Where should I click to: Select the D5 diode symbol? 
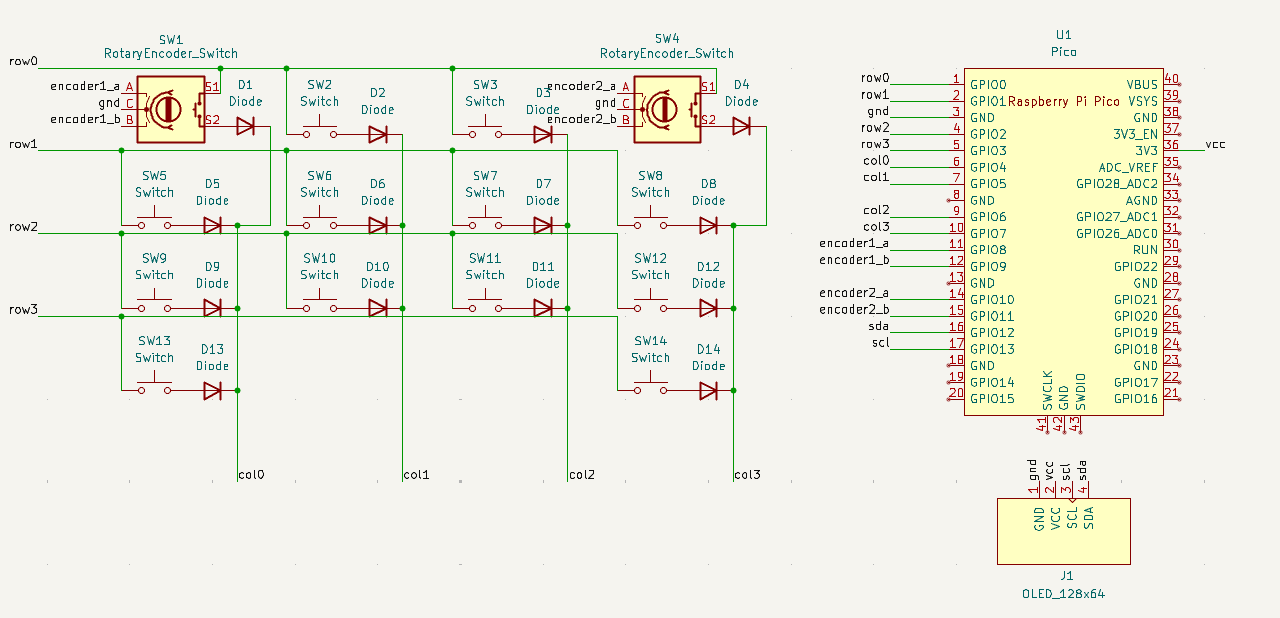click(212, 225)
